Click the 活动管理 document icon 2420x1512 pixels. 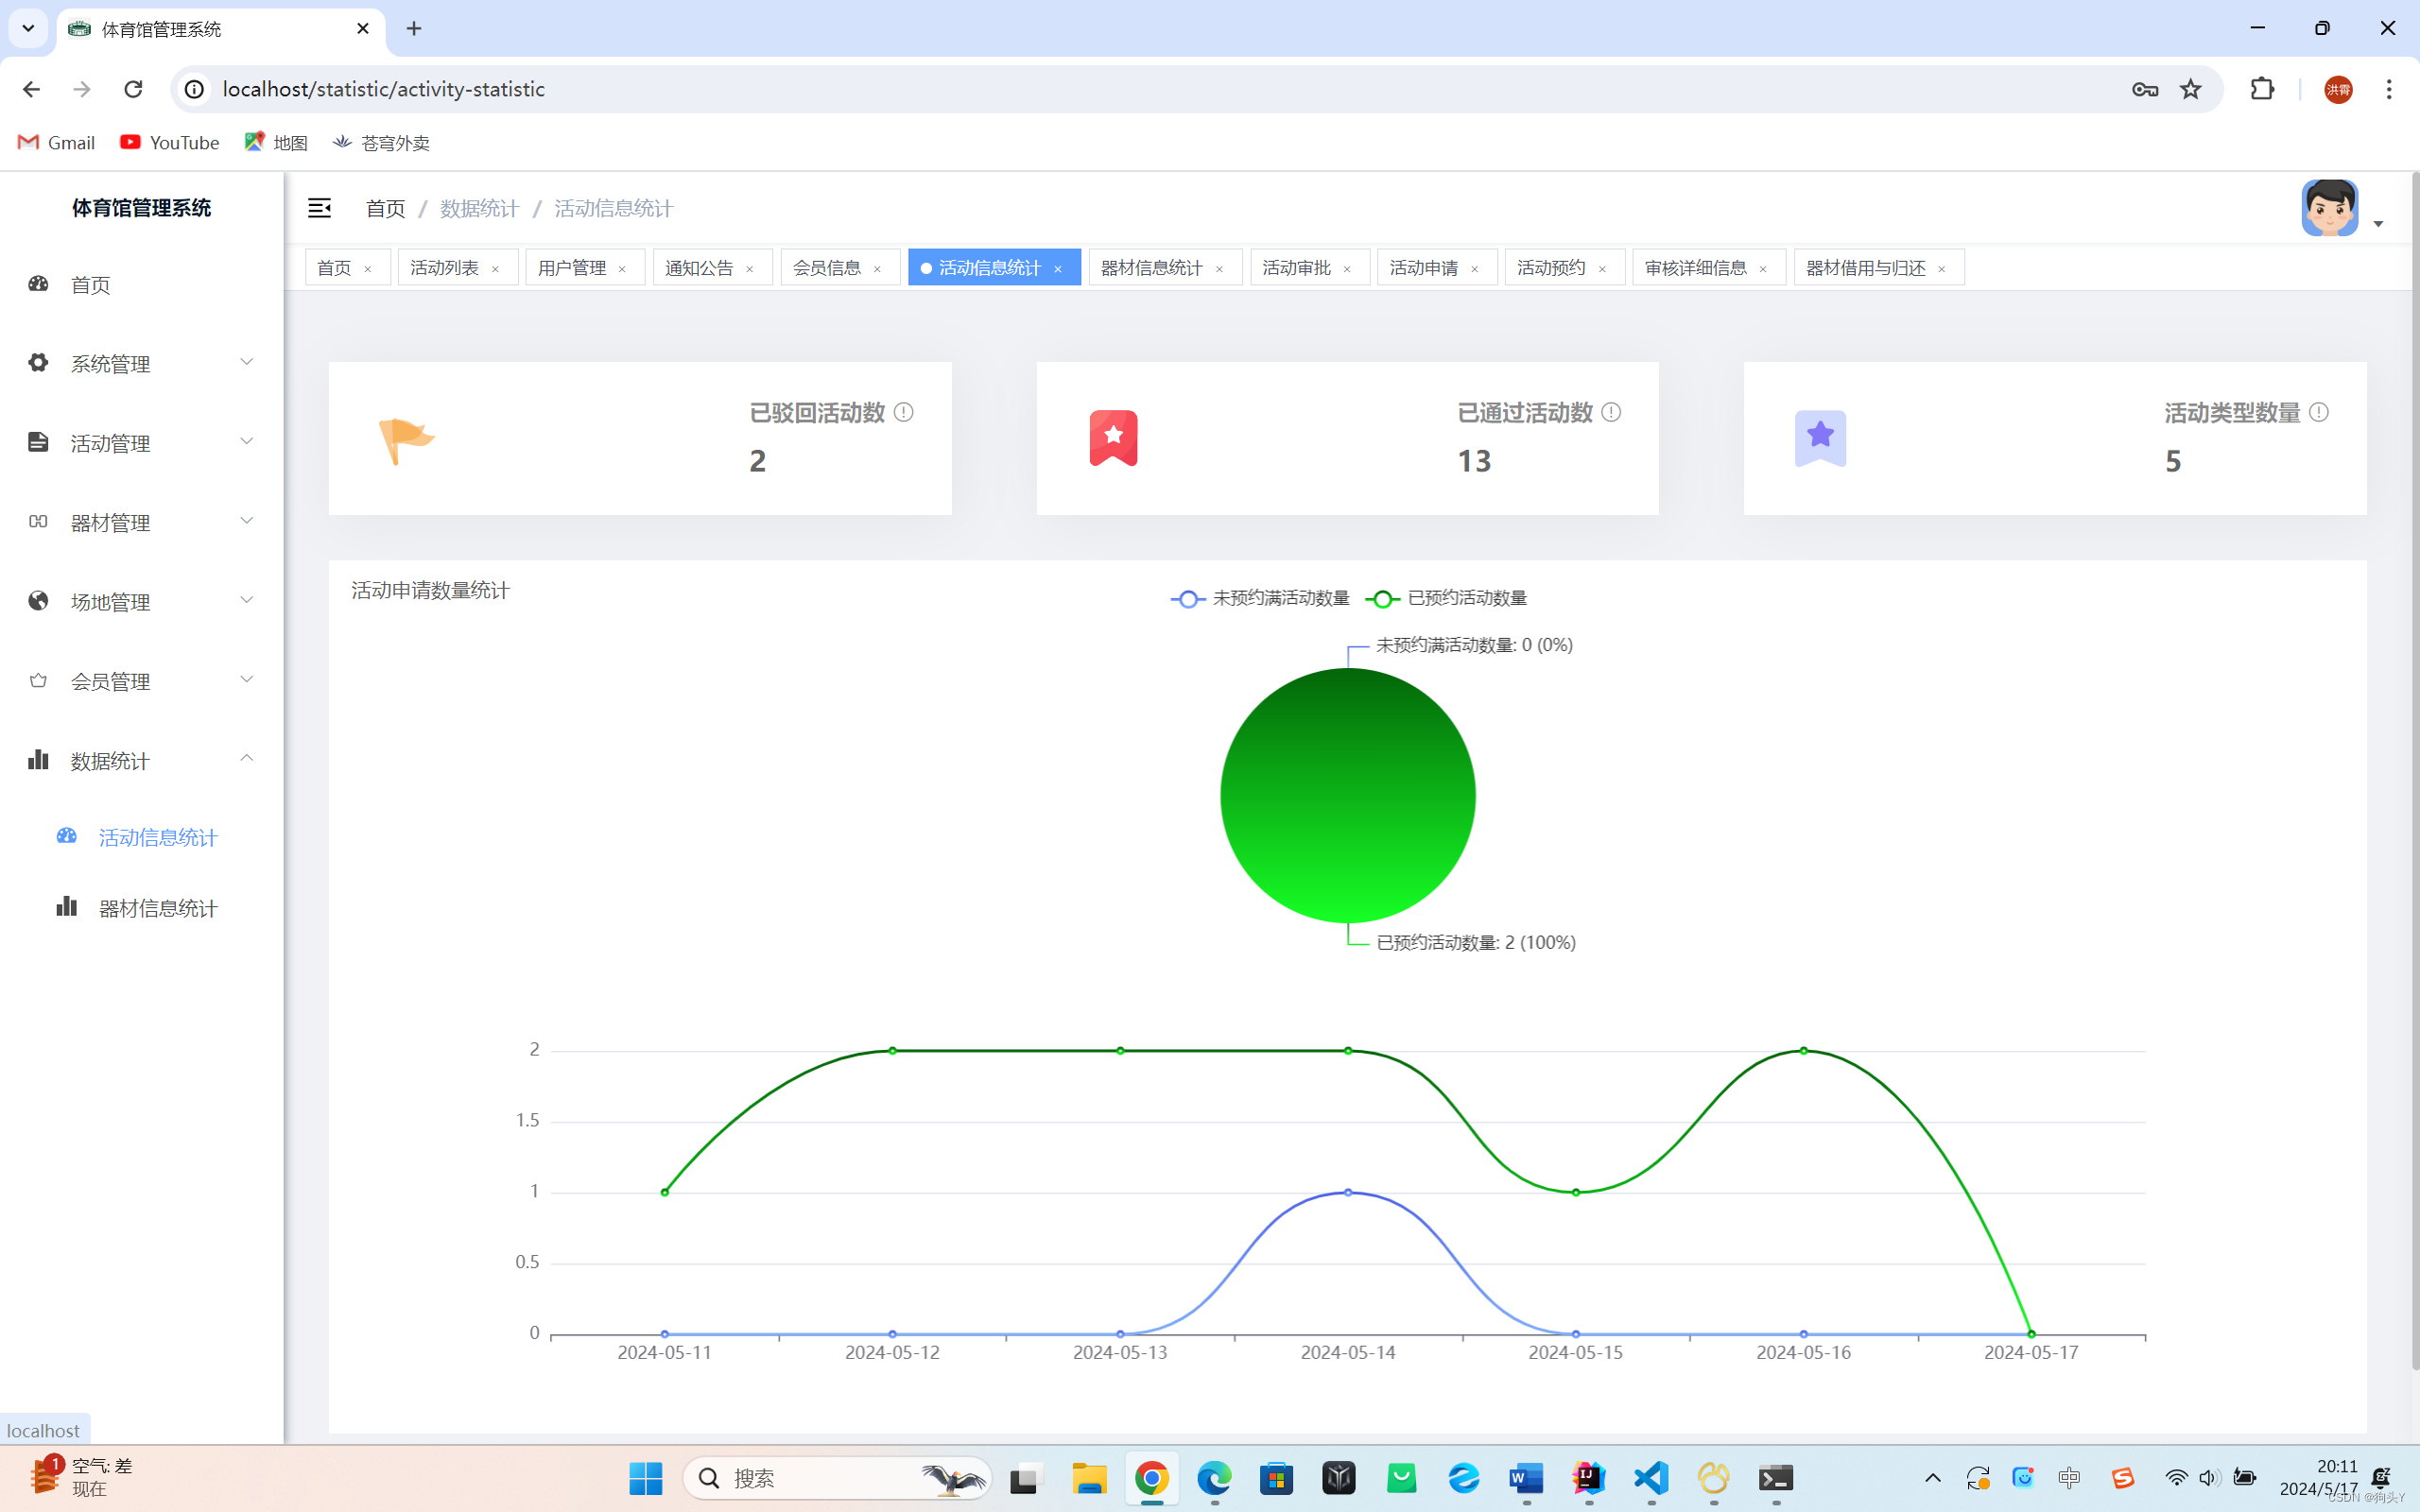point(38,442)
